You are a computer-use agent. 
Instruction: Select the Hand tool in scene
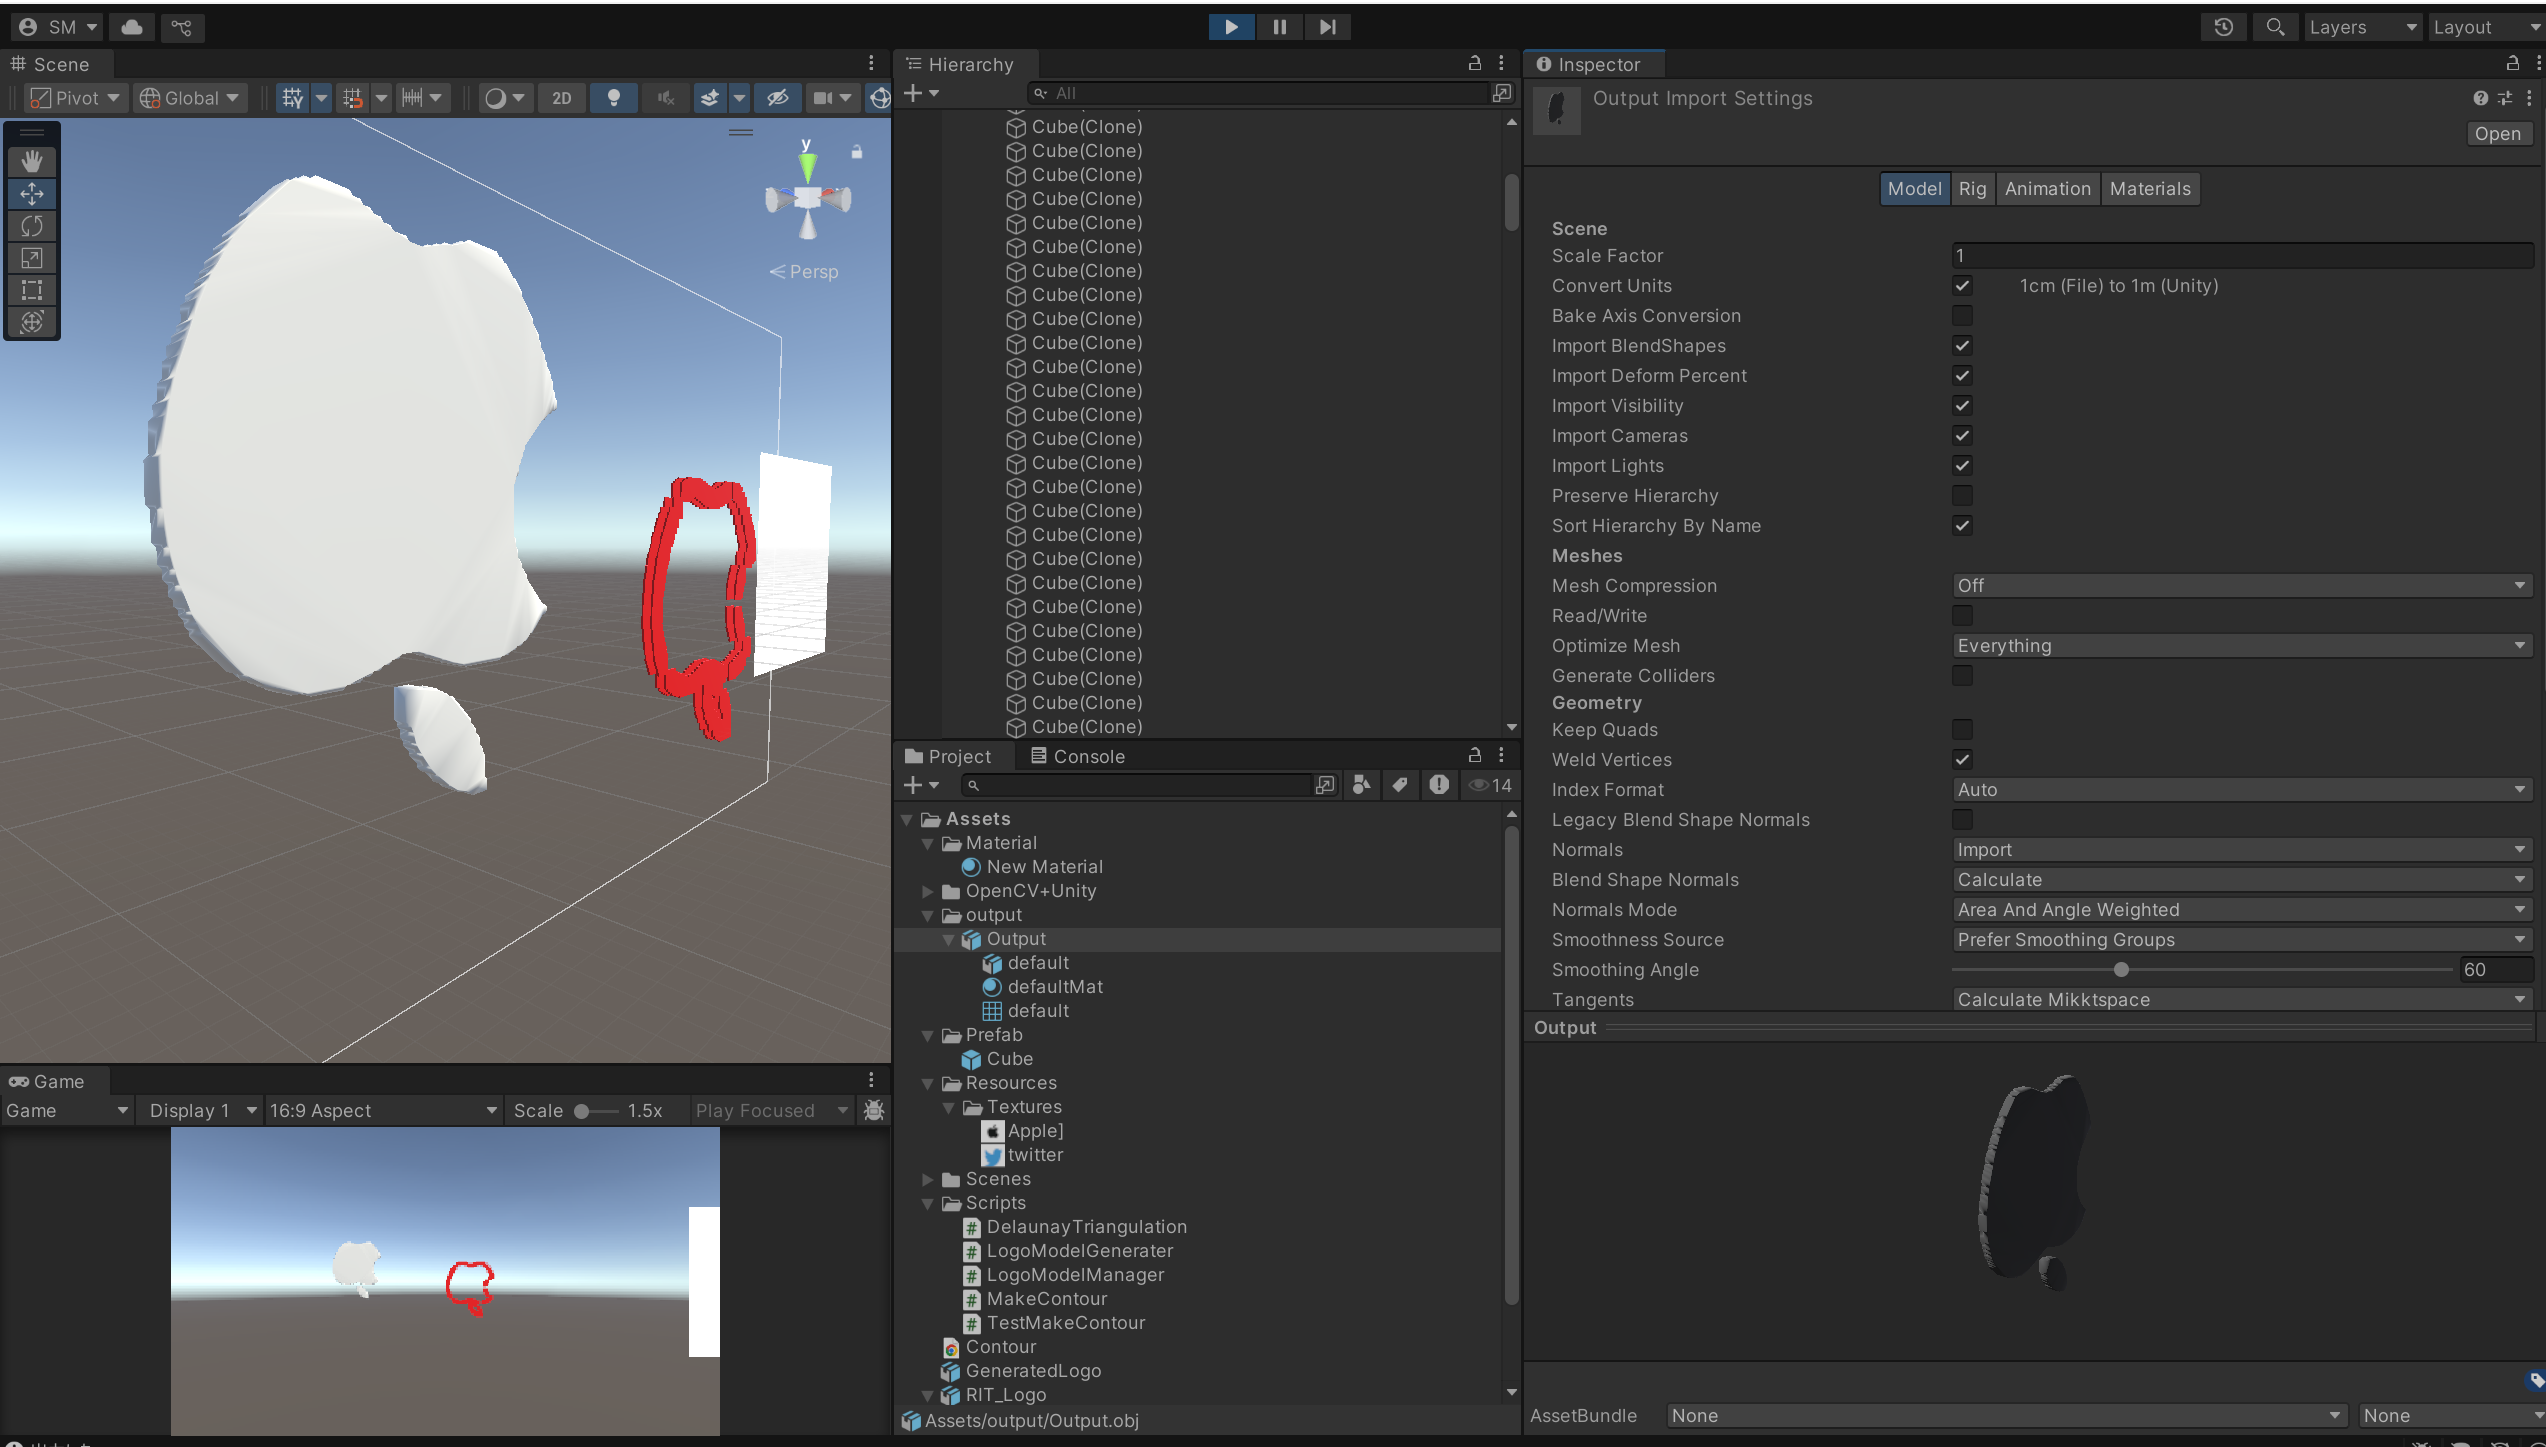[32, 161]
